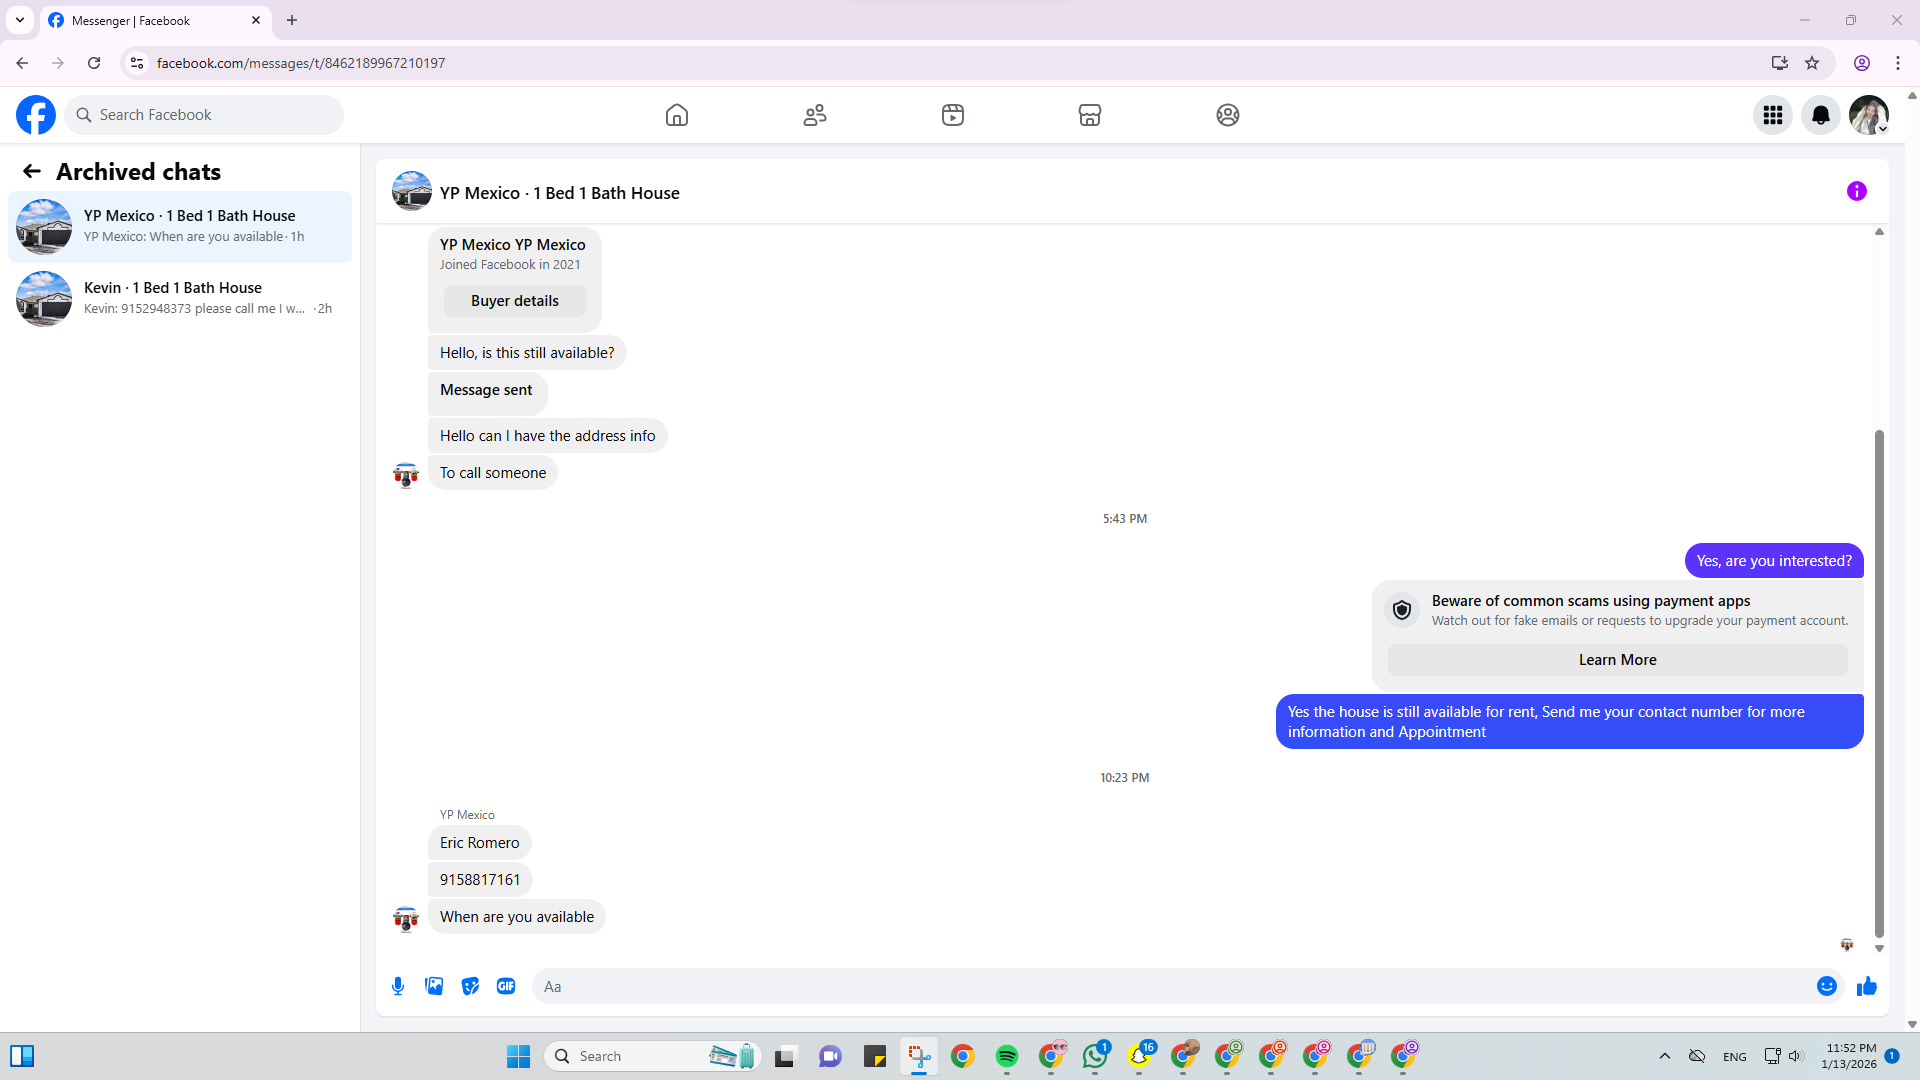Open the Kevin 1 Bed 1 Bath chat

tap(180, 298)
